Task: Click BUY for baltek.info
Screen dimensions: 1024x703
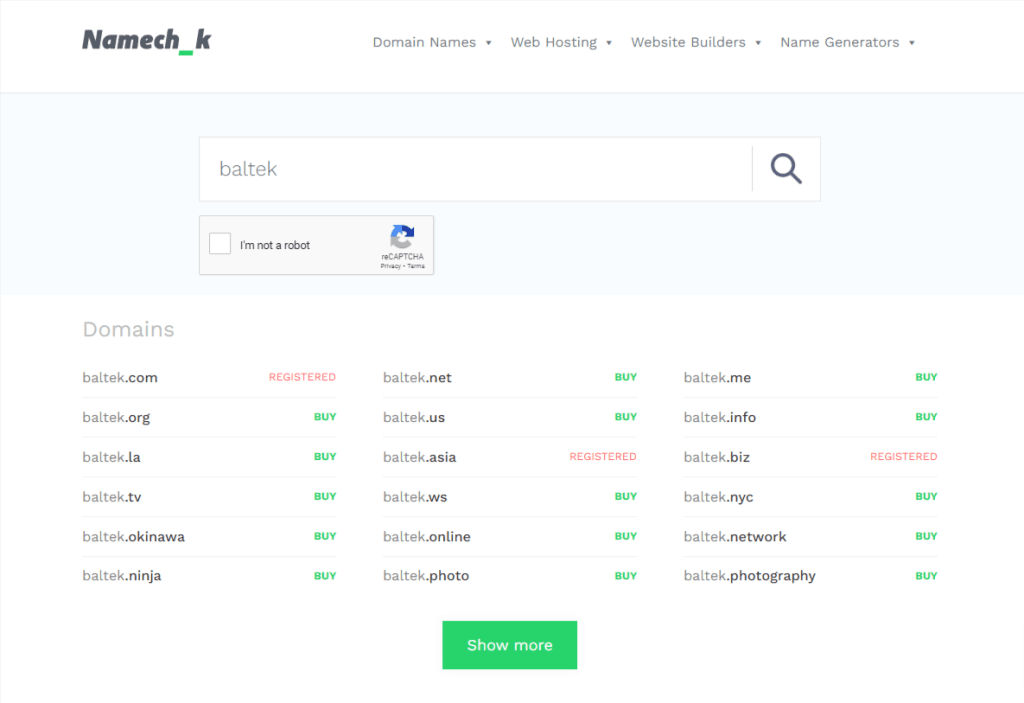Action: coord(926,417)
